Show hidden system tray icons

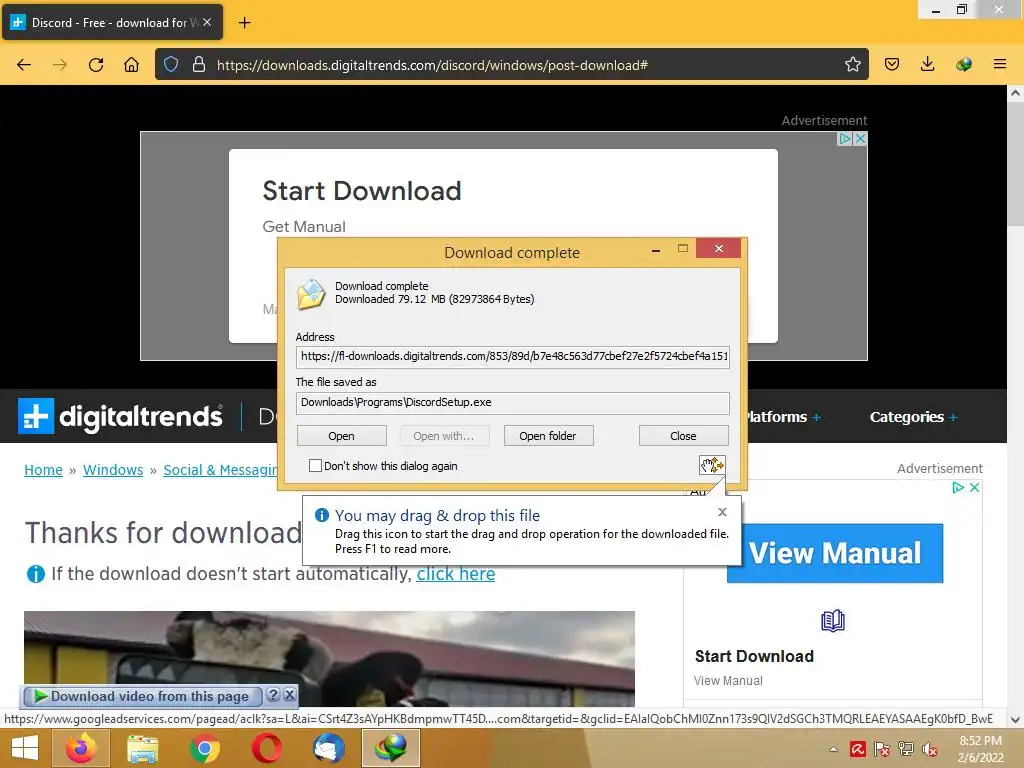click(x=833, y=749)
